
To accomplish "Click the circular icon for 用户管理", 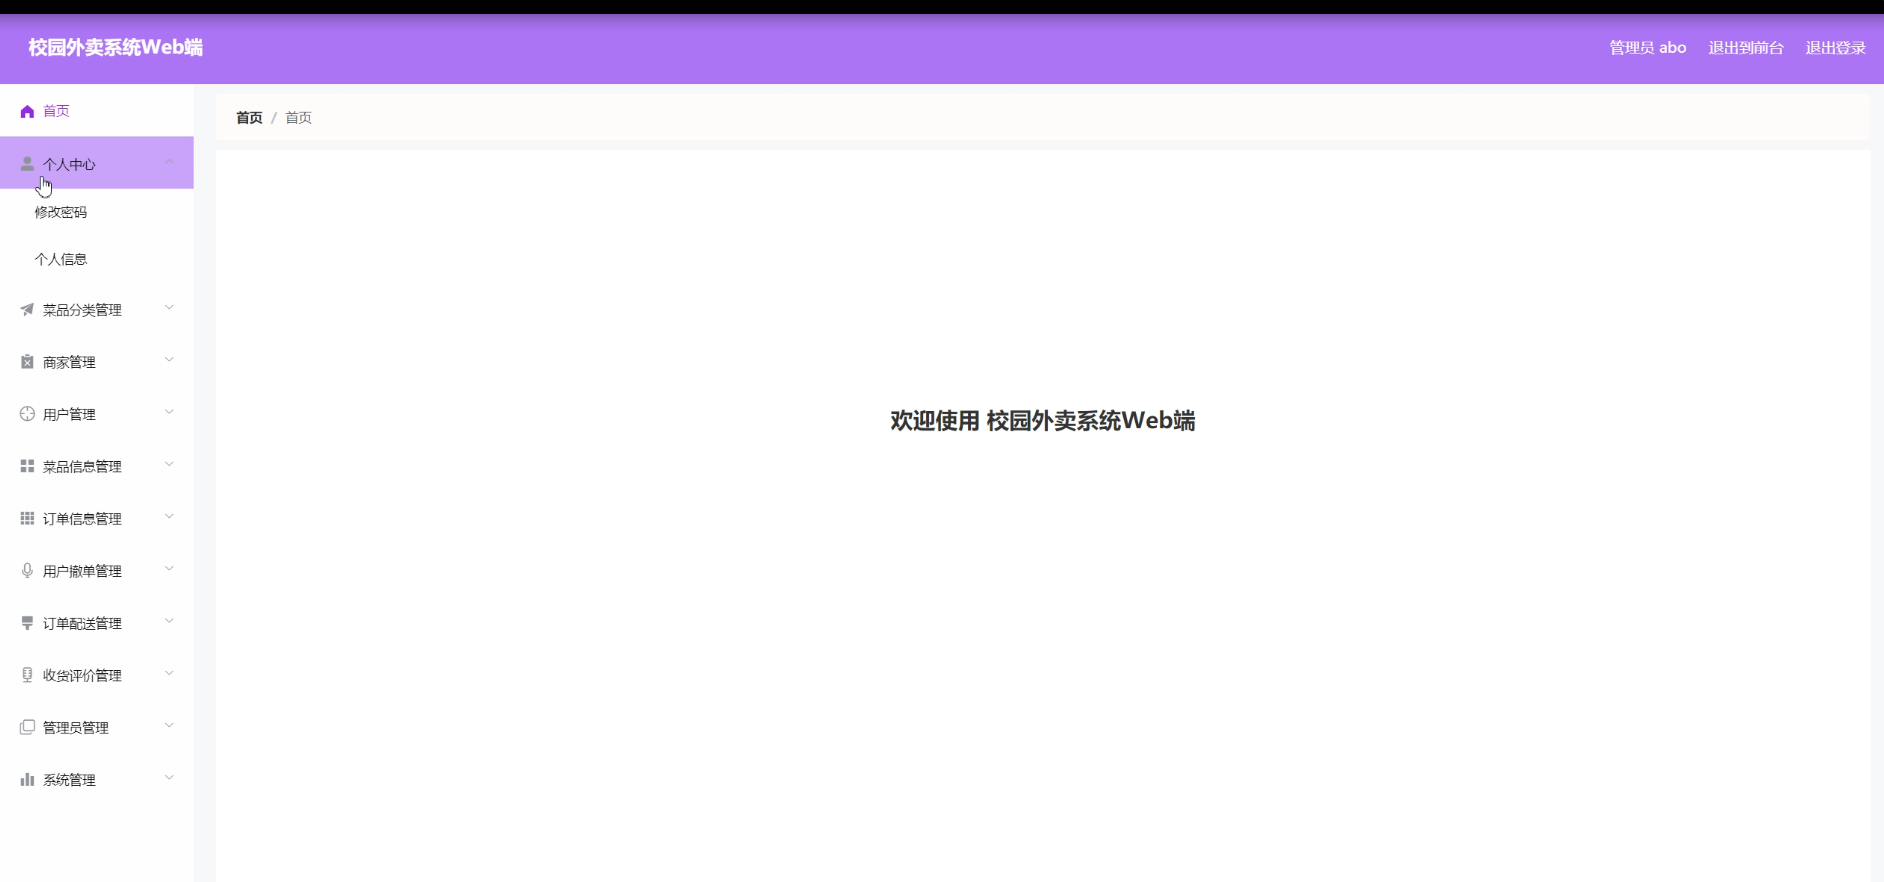I will click(27, 414).
